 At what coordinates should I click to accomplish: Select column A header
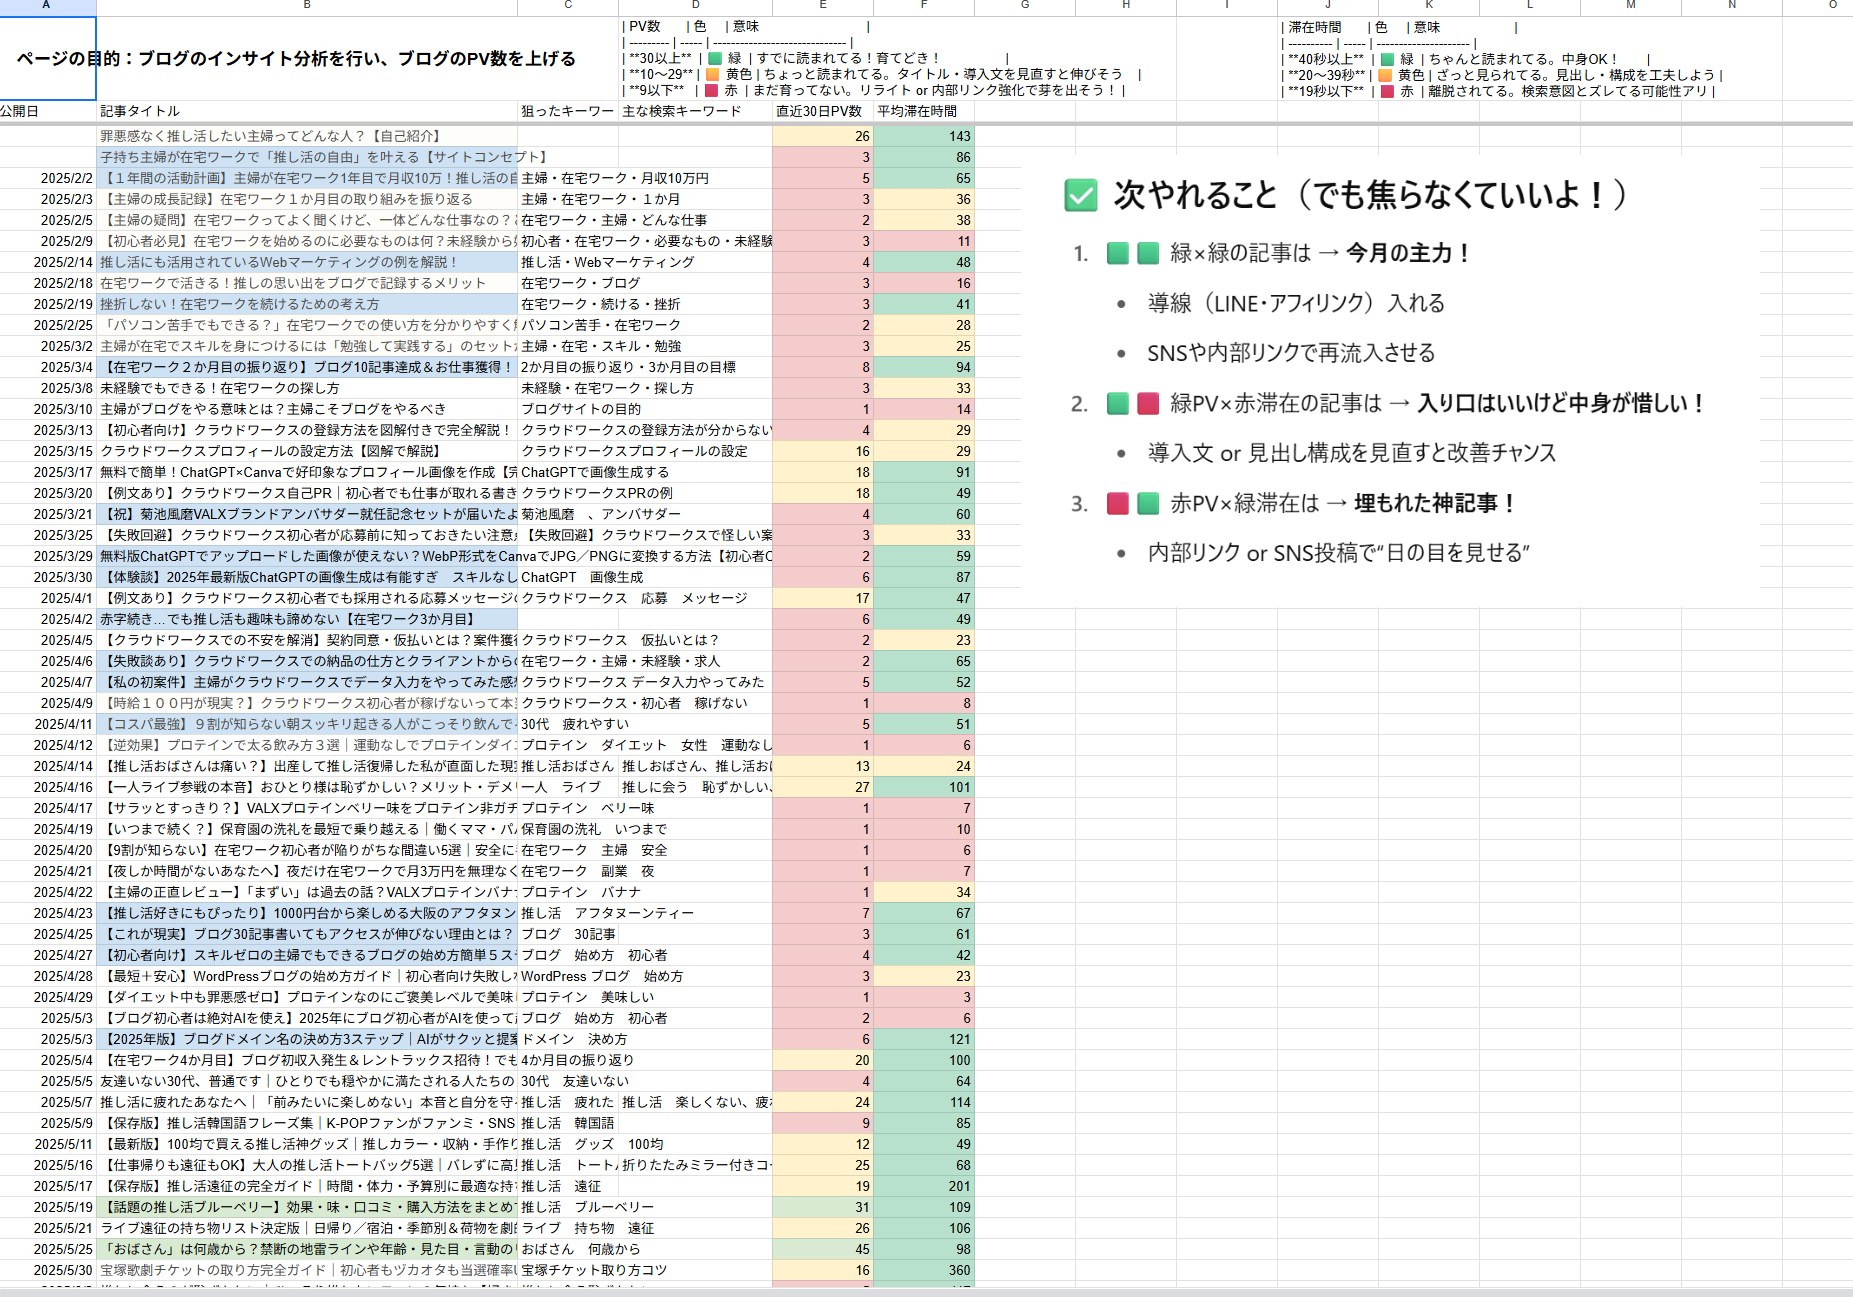[x=48, y=6]
